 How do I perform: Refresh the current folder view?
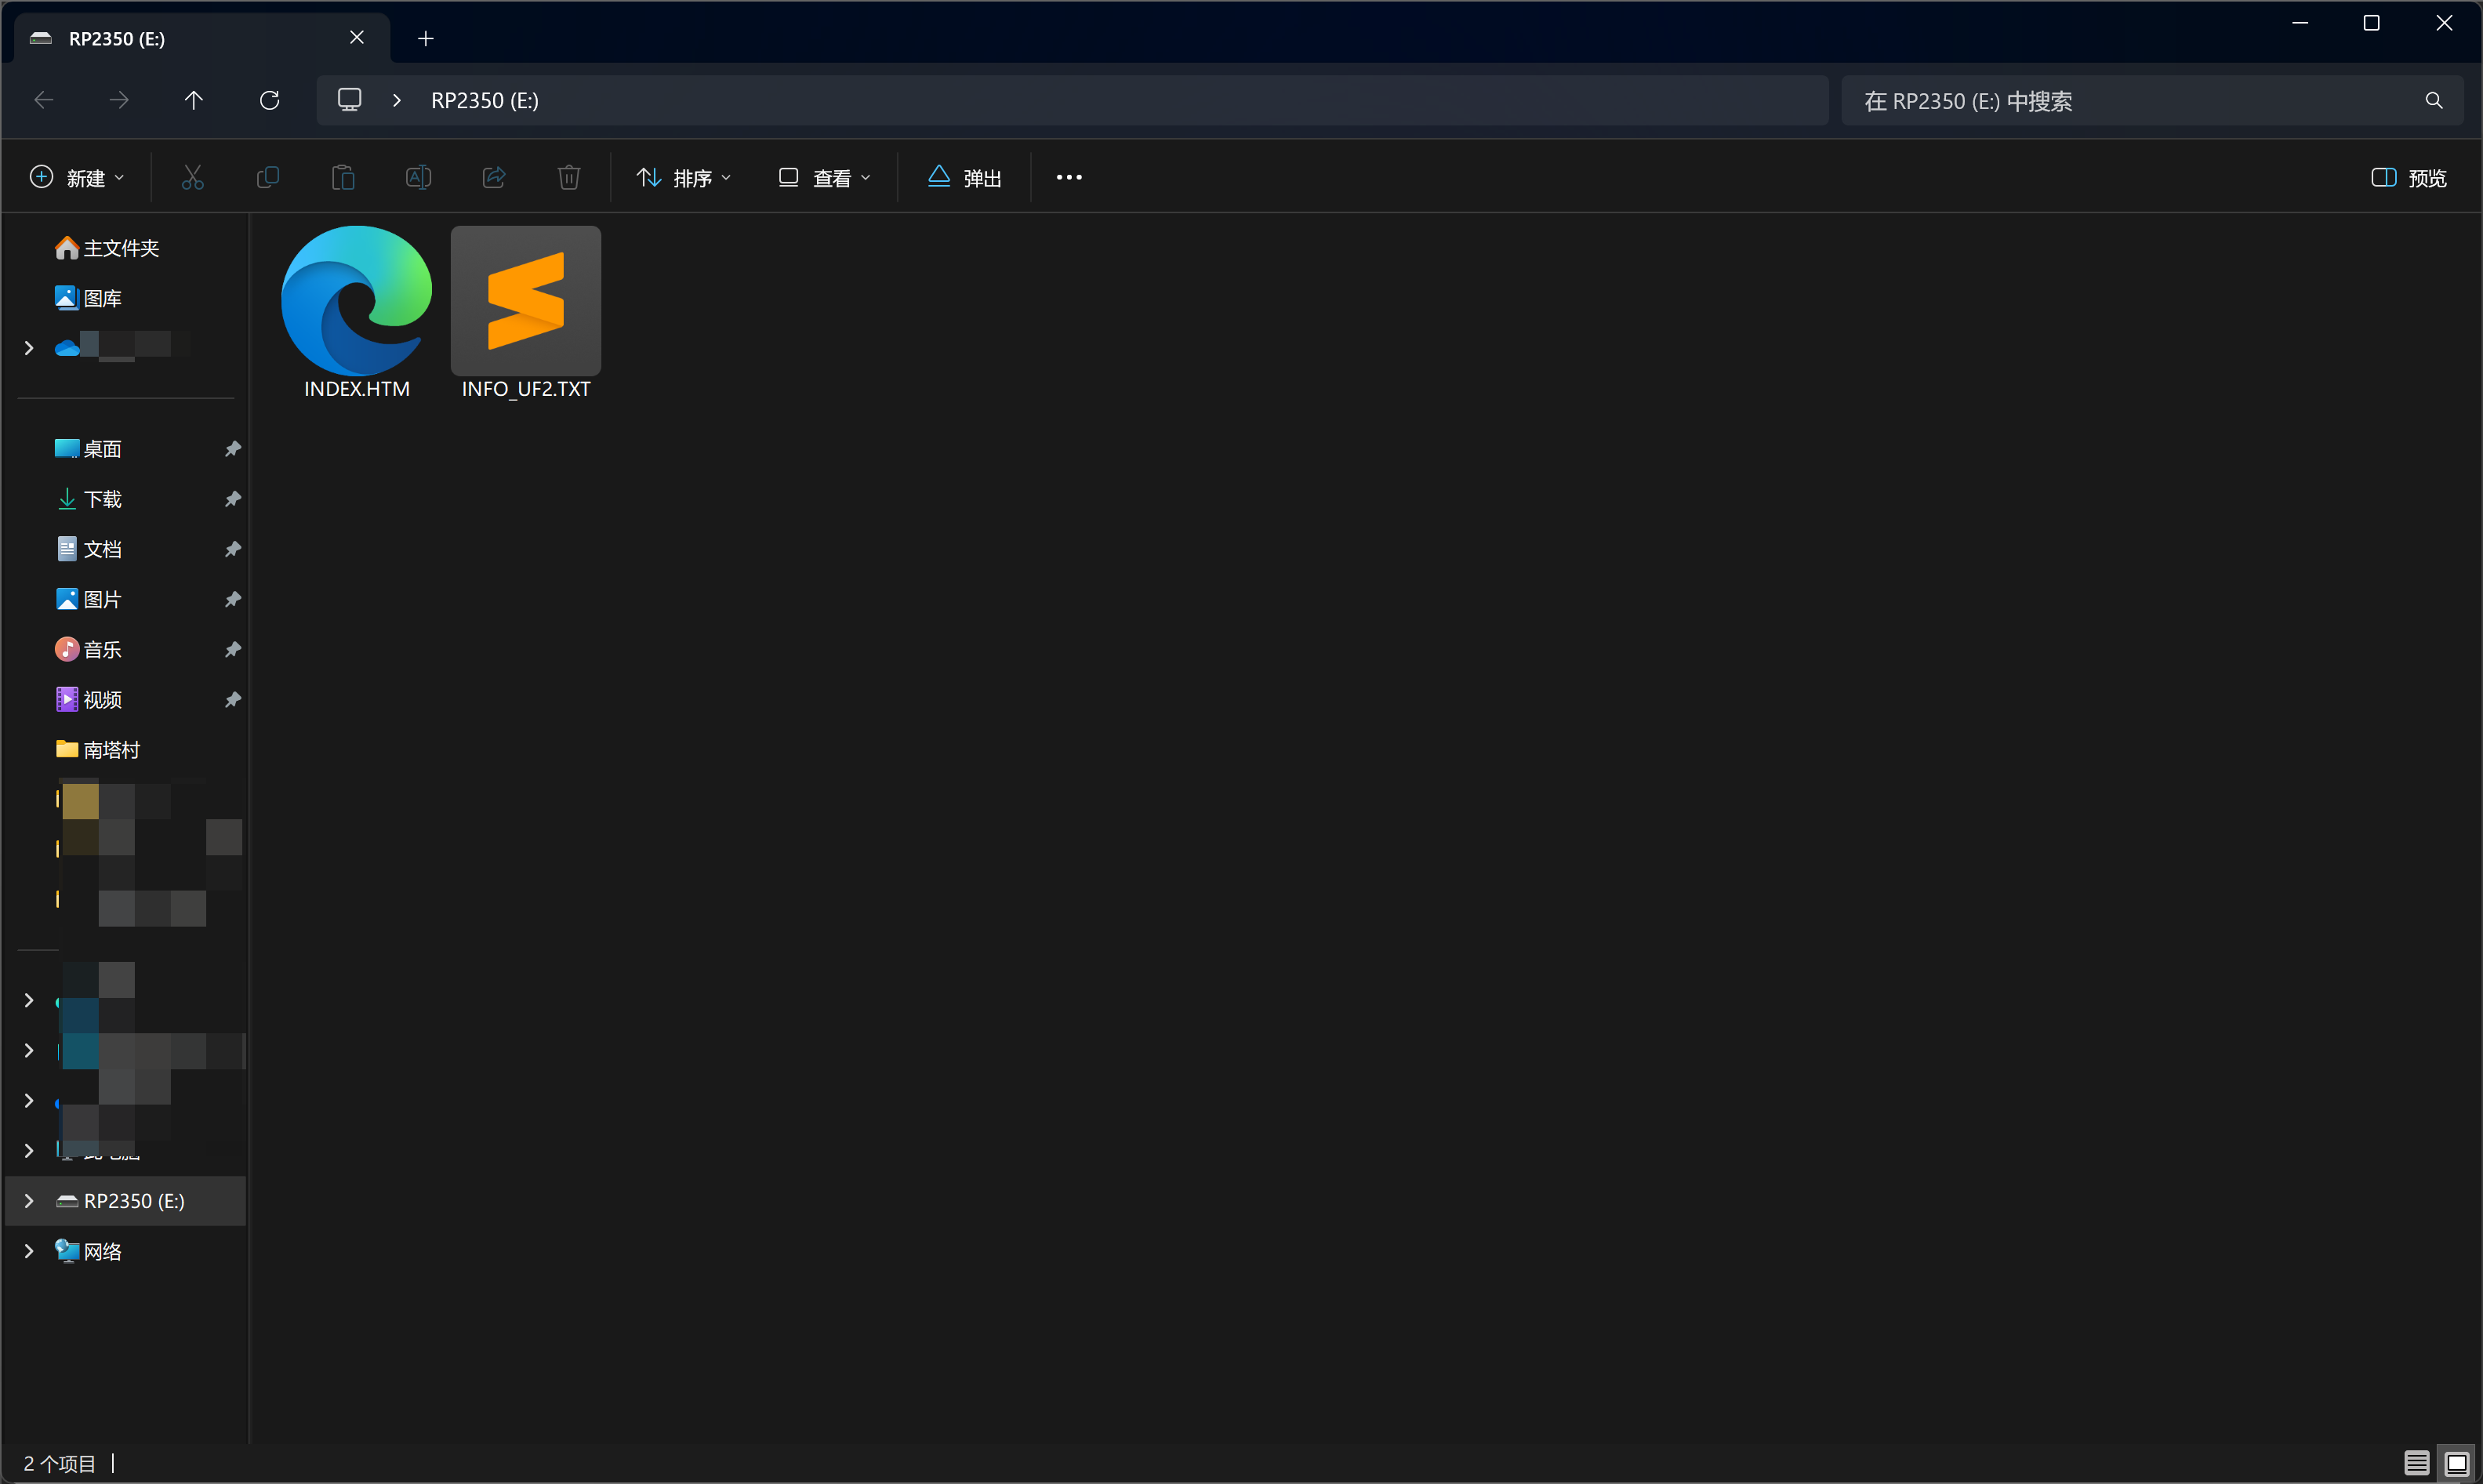[x=269, y=100]
